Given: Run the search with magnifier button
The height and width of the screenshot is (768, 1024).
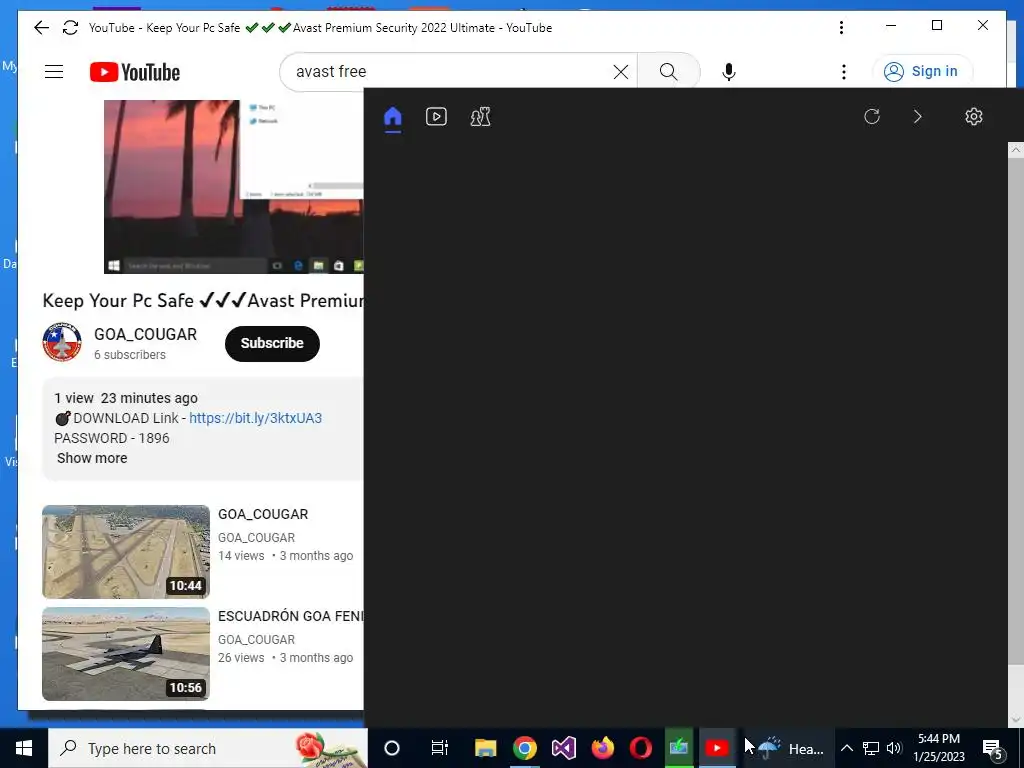Looking at the screenshot, I should (x=668, y=72).
